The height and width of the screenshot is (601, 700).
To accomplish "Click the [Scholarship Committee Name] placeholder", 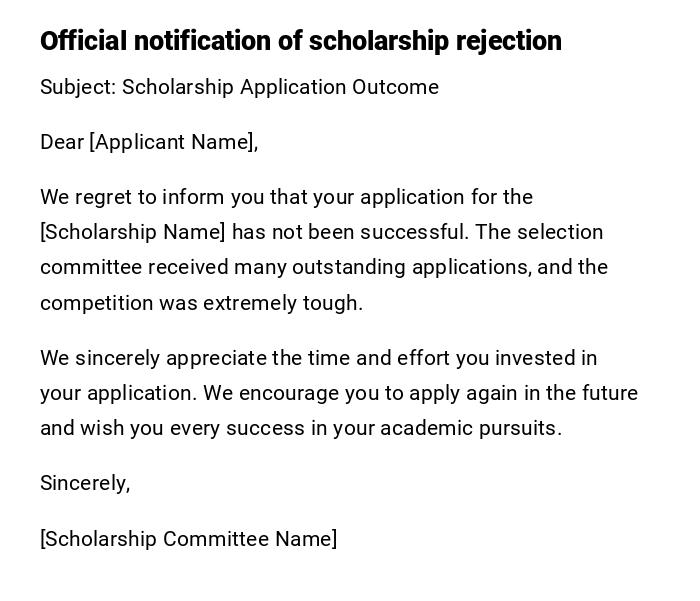I will 188,539.
